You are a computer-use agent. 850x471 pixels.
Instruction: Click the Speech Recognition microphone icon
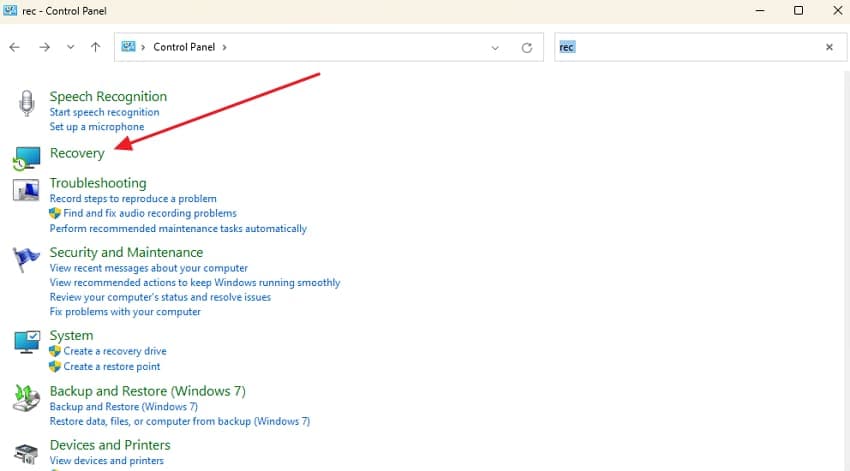[x=26, y=103]
